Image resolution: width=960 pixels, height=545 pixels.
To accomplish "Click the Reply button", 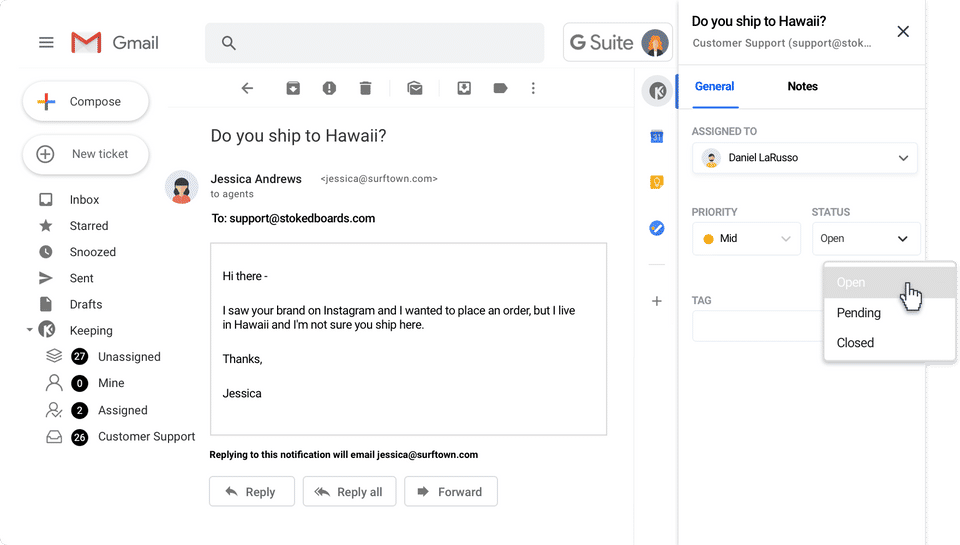I will coord(252,492).
